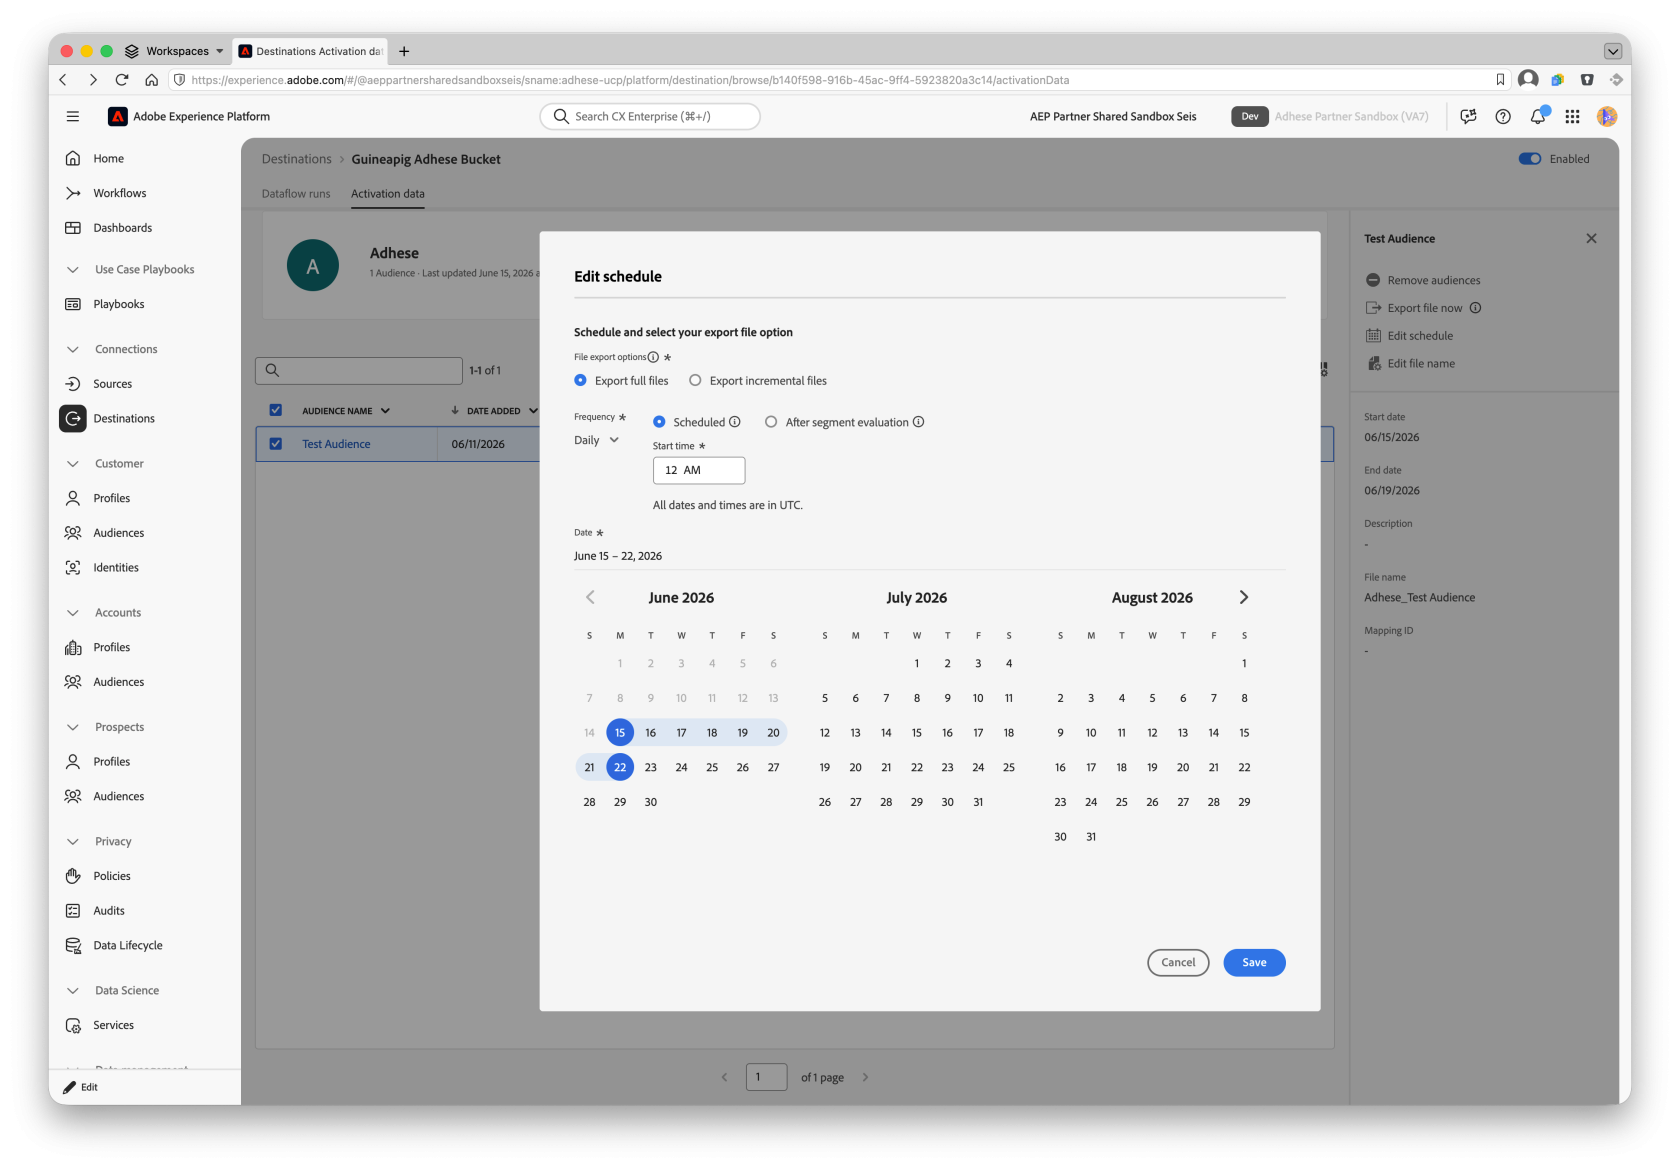1680x1169 pixels.
Task: Open the app switcher grid
Action: [x=1572, y=116]
